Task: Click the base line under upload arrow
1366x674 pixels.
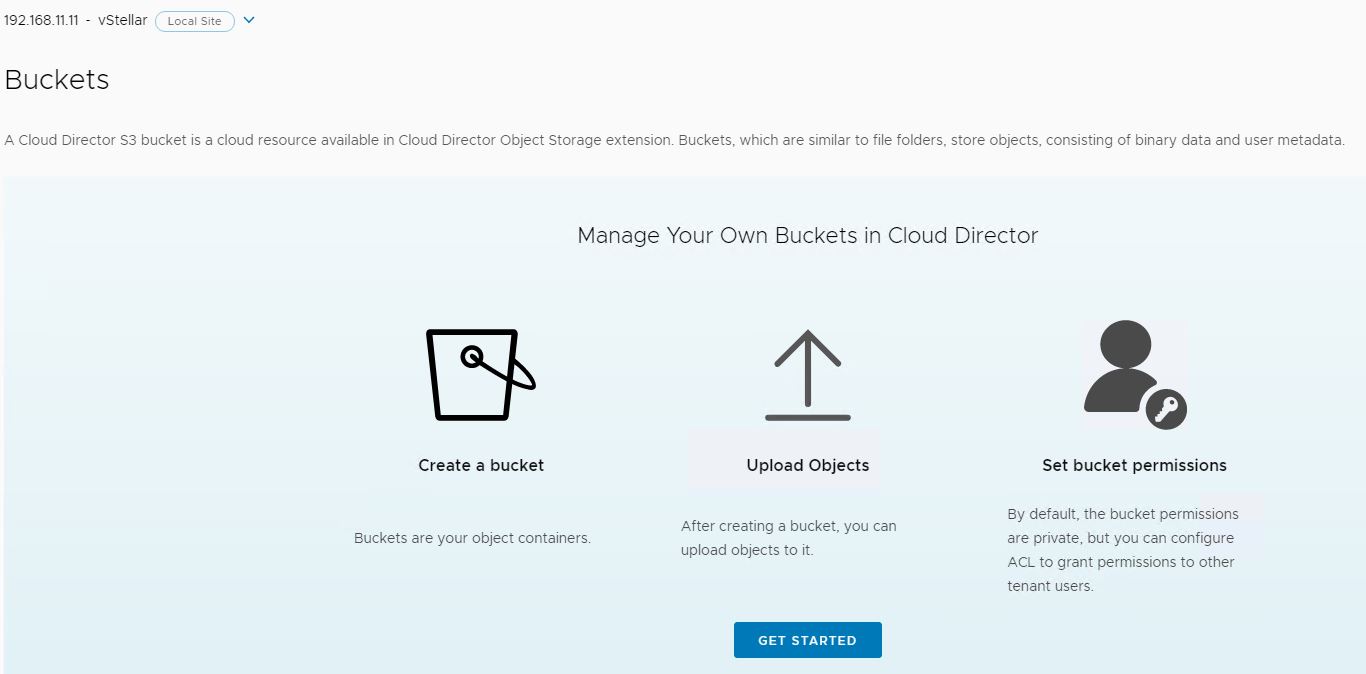Action: 807,417
